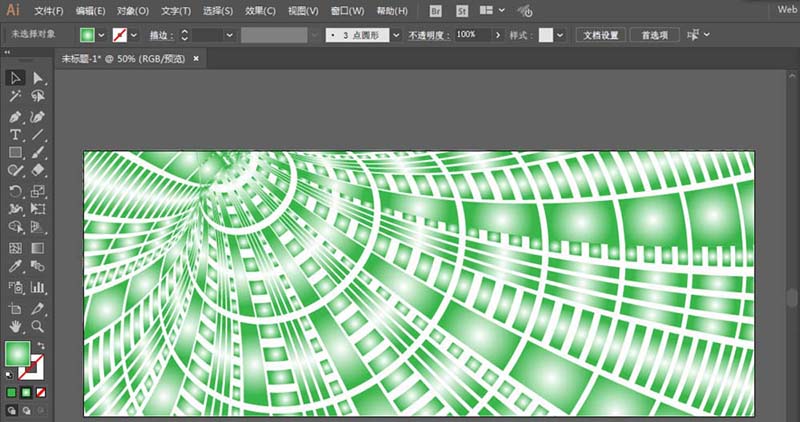800x422 pixels.
Task: Choose the Lasso tool
Action: [x=38, y=96]
